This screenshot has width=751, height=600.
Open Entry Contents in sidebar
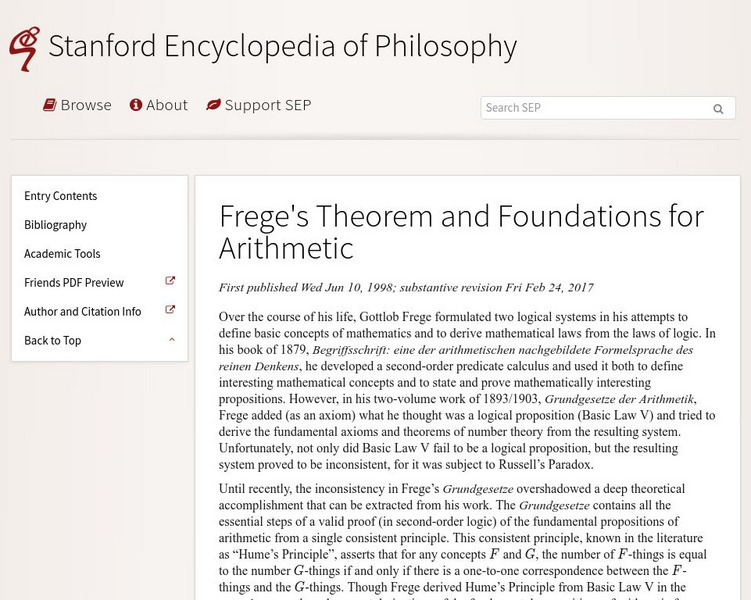click(x=61, y=196)
